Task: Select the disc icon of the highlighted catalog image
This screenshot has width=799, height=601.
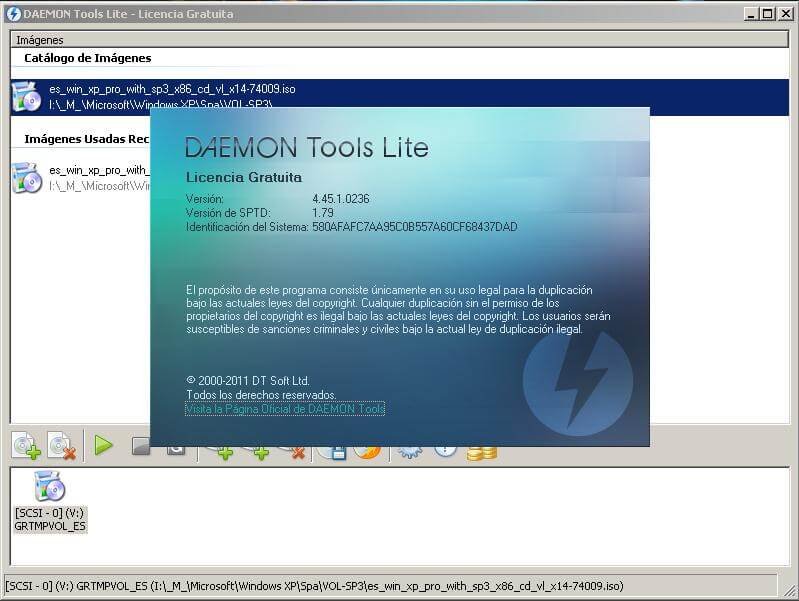Action: pos(26,96)
